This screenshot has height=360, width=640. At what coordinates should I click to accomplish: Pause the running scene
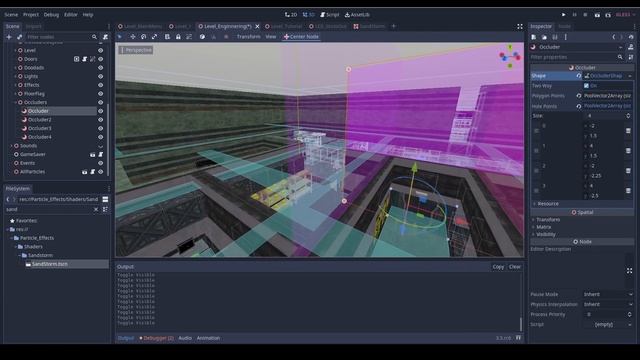(x=574, y=15)
